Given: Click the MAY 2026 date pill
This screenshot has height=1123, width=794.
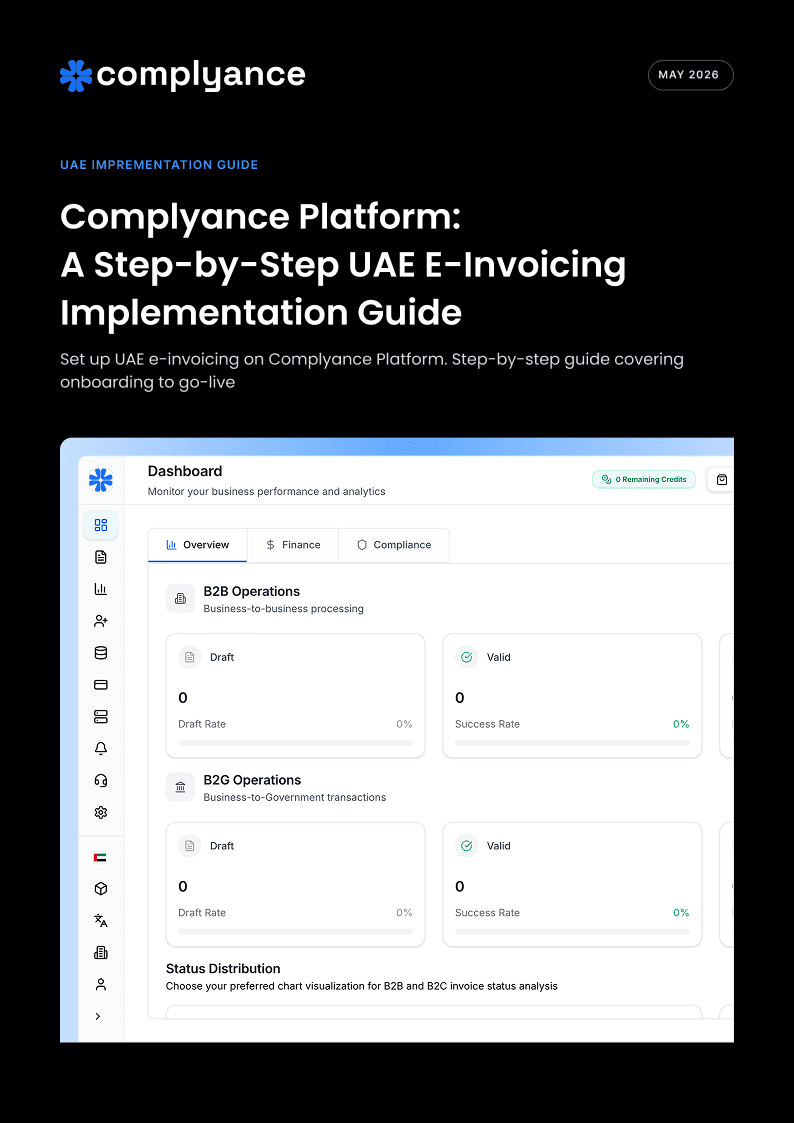Looking at the screenshot, I should tap(691, 75).
